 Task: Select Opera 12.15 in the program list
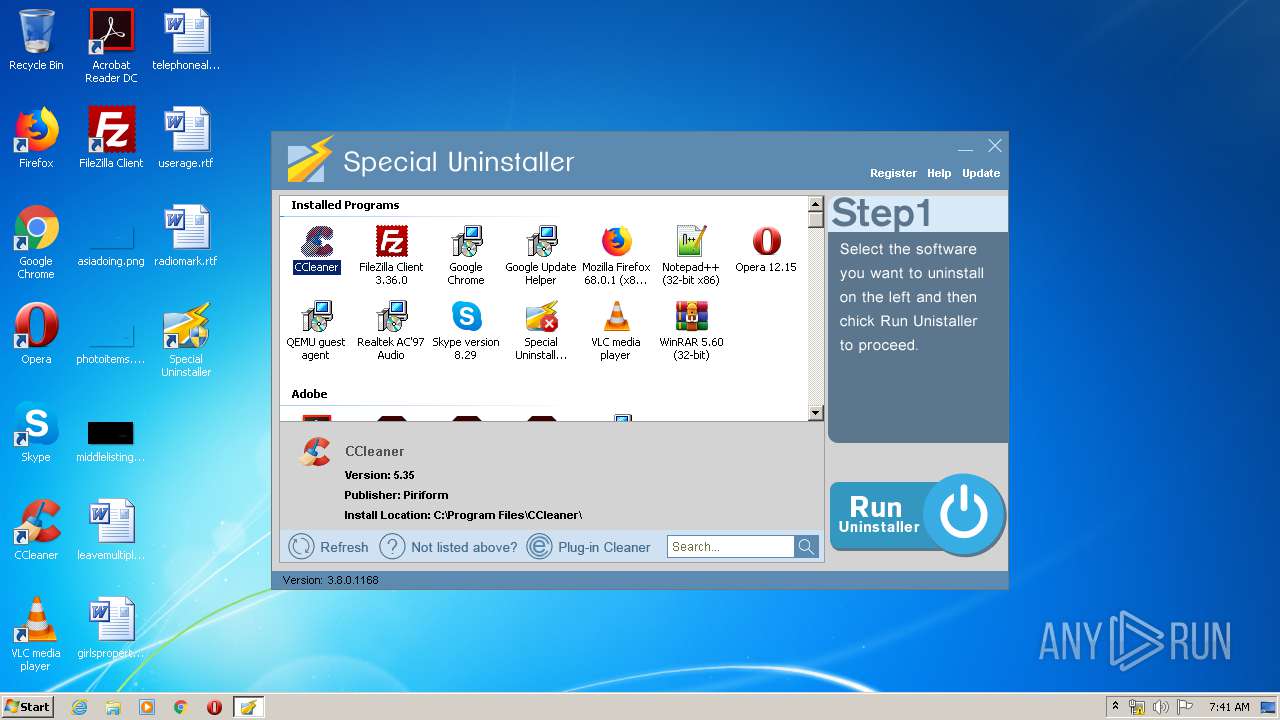[x=766, y=250]
